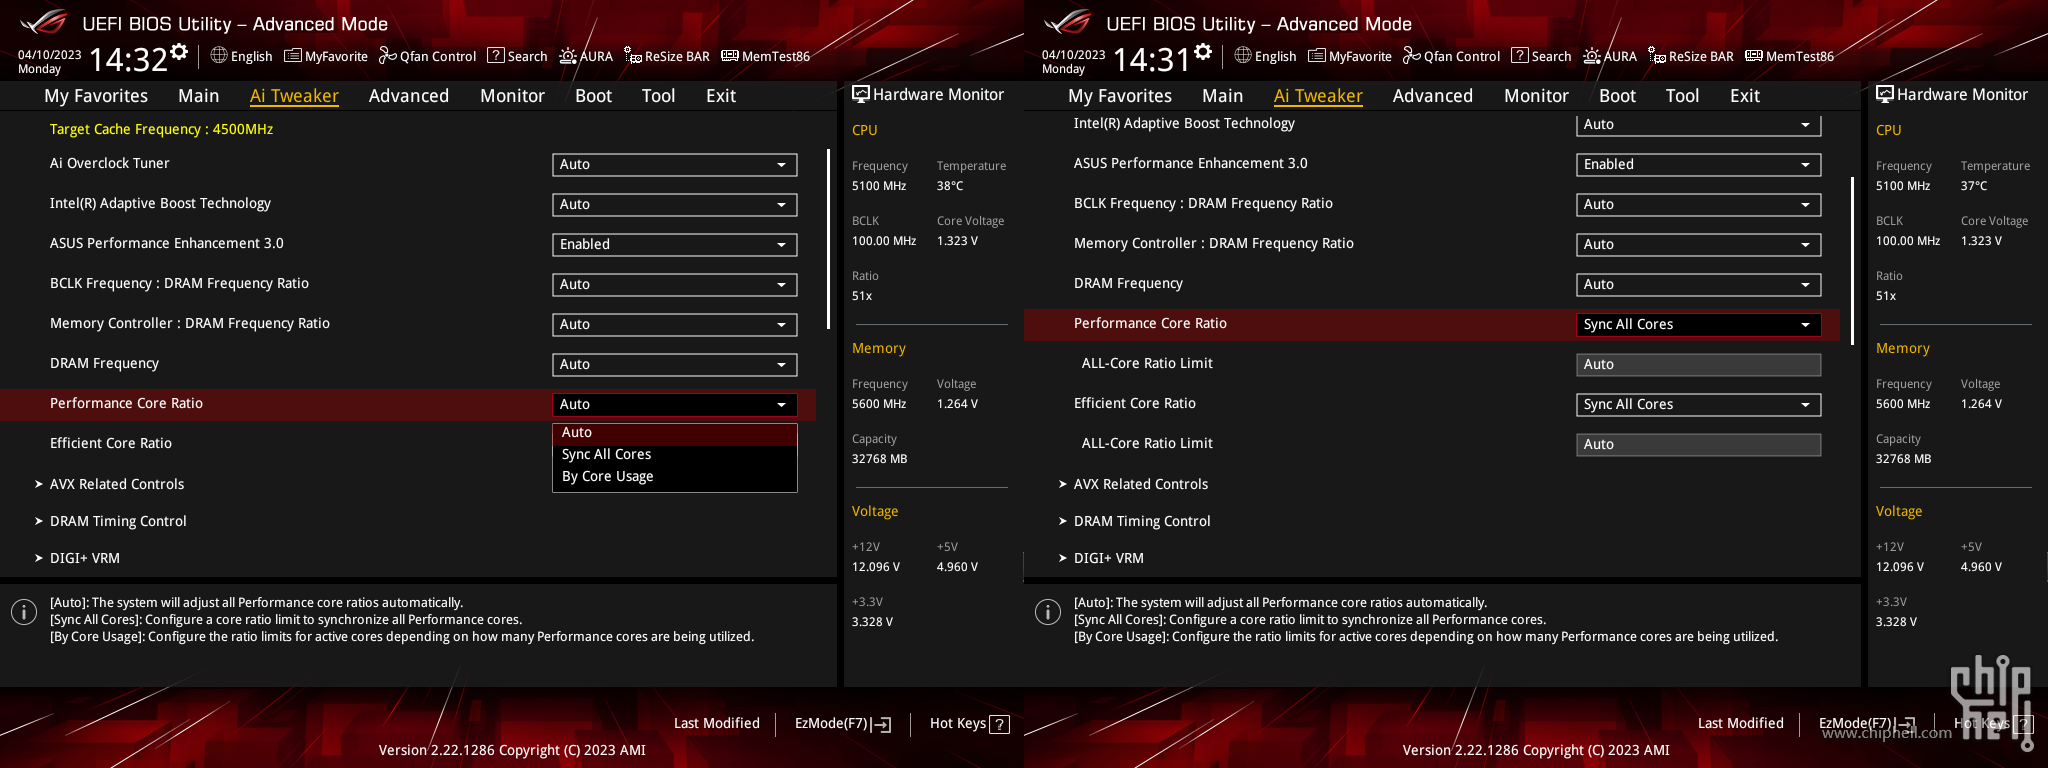Select Auto option in open dropdown list
The height and width of the screenshot is (768, 2048).
point(675,433)
